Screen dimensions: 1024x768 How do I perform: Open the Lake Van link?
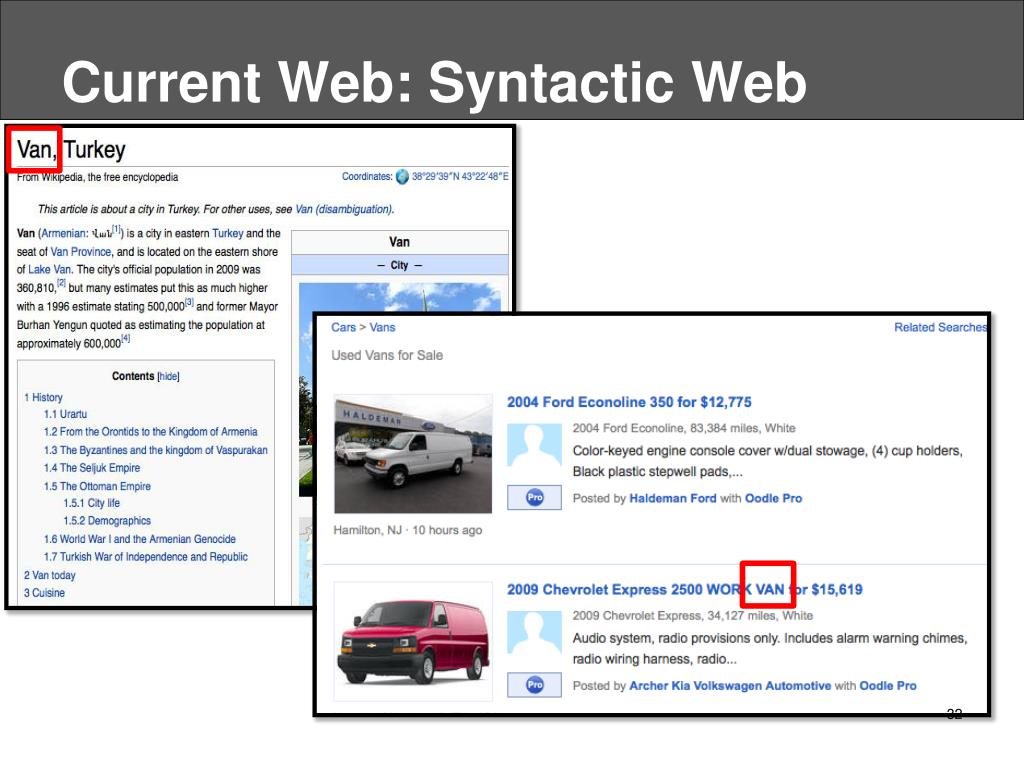(50, 269)
